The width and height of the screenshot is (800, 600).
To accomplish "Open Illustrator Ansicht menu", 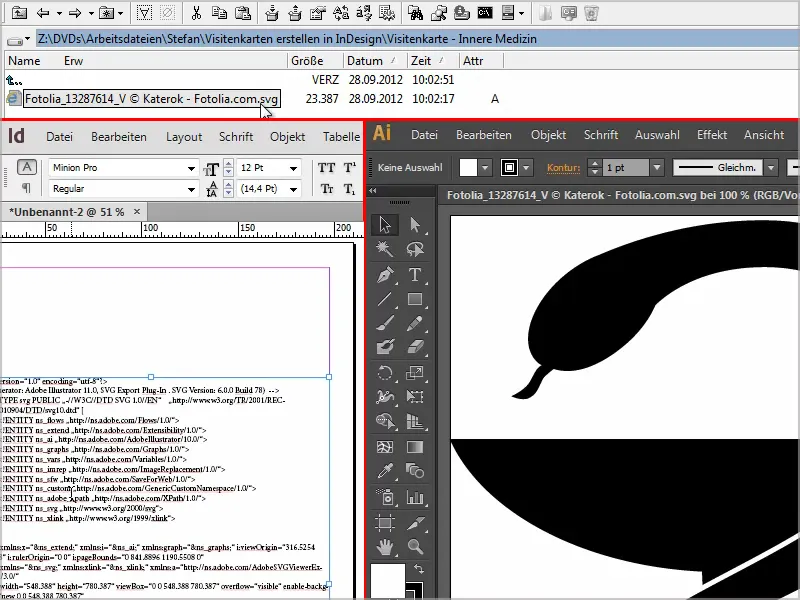I will pyautogui.click(x=764, y=135).
